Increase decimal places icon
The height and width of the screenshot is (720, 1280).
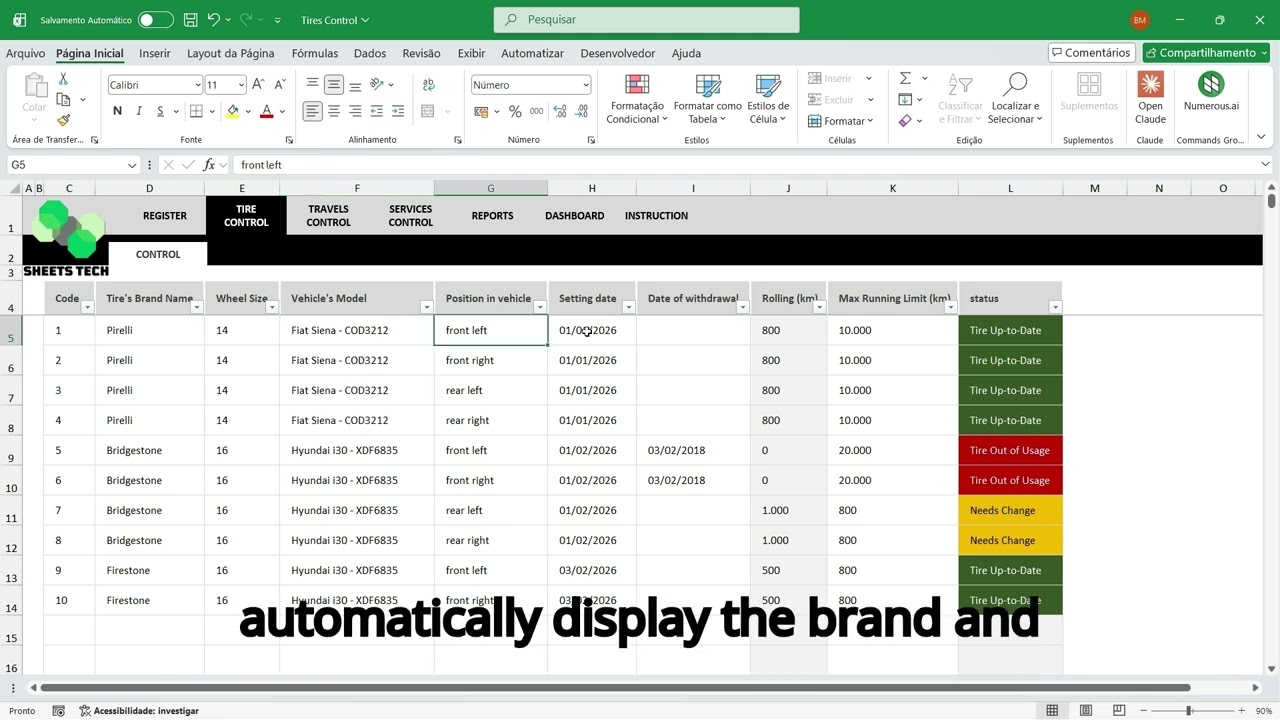tap(558, 111)
